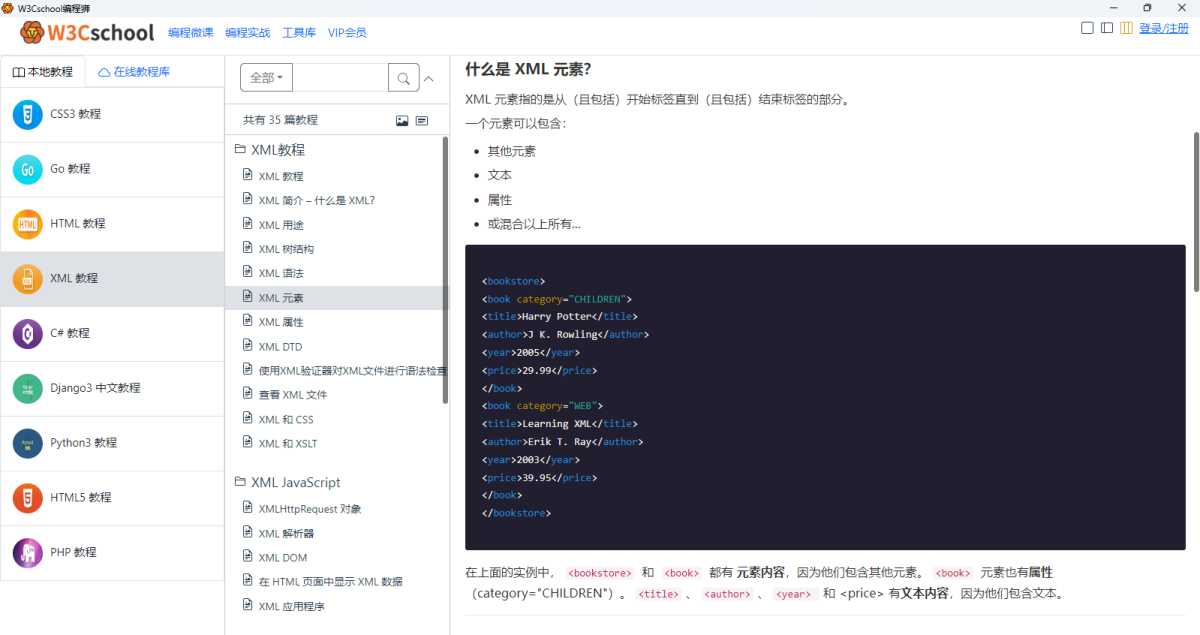Open the CSS3 tutorial icon
Viewport: 1200px width, 635px height.
28,114
